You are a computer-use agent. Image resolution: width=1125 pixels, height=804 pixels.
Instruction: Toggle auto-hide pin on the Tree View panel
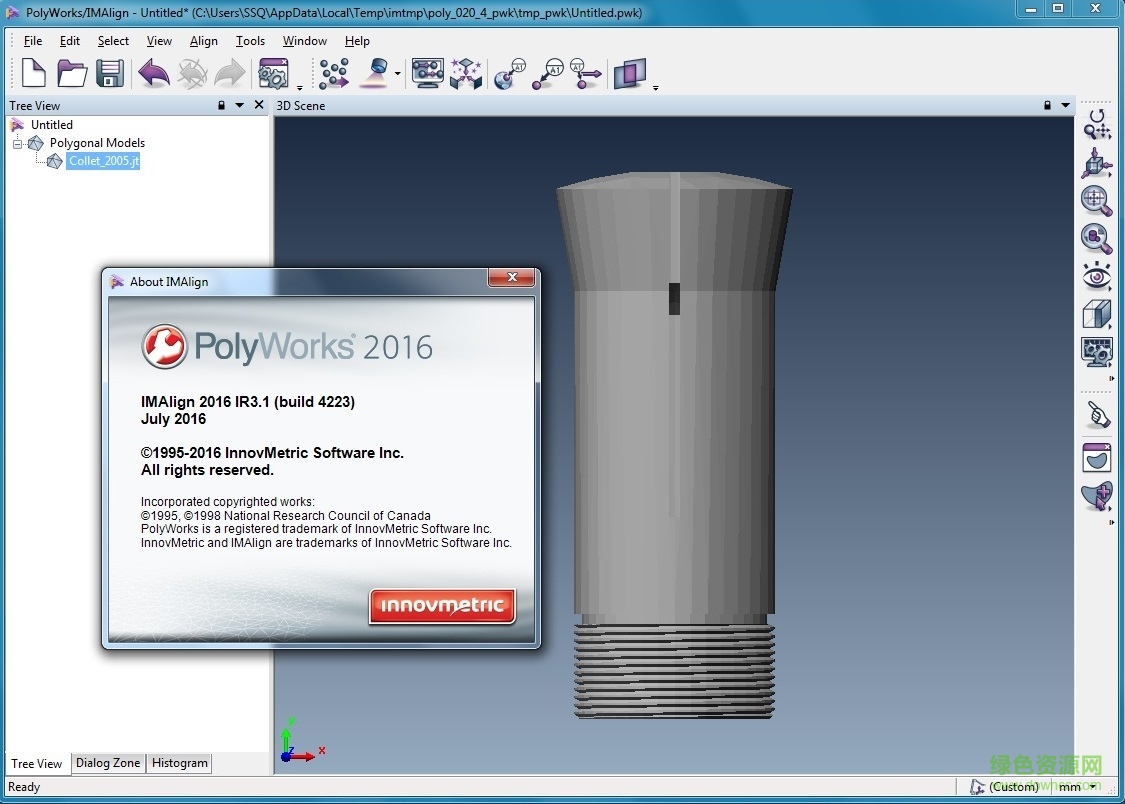point(220,105)
